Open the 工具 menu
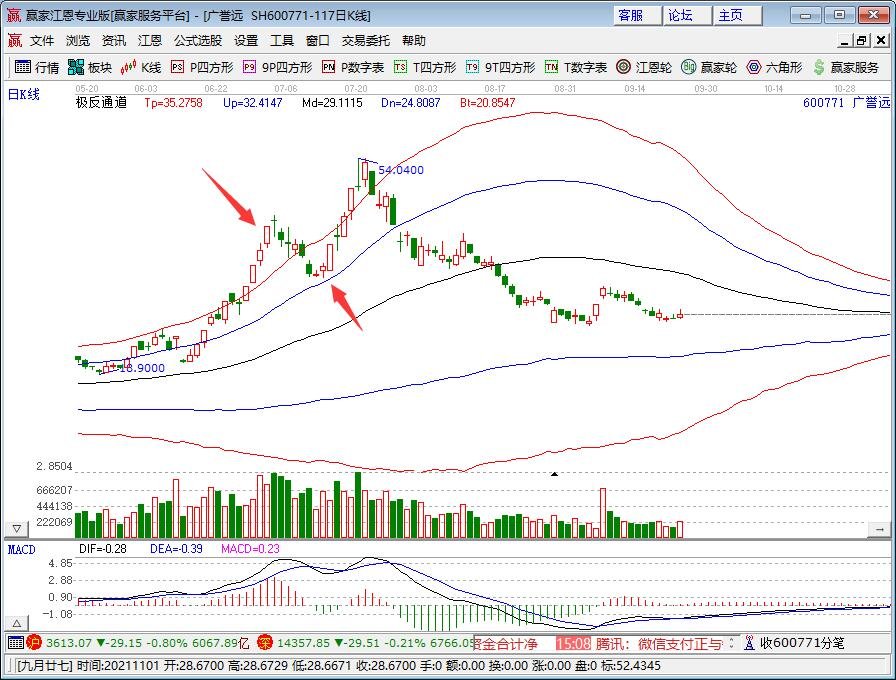896x680 pixels. pyautogui.click(x=282, y=41)
